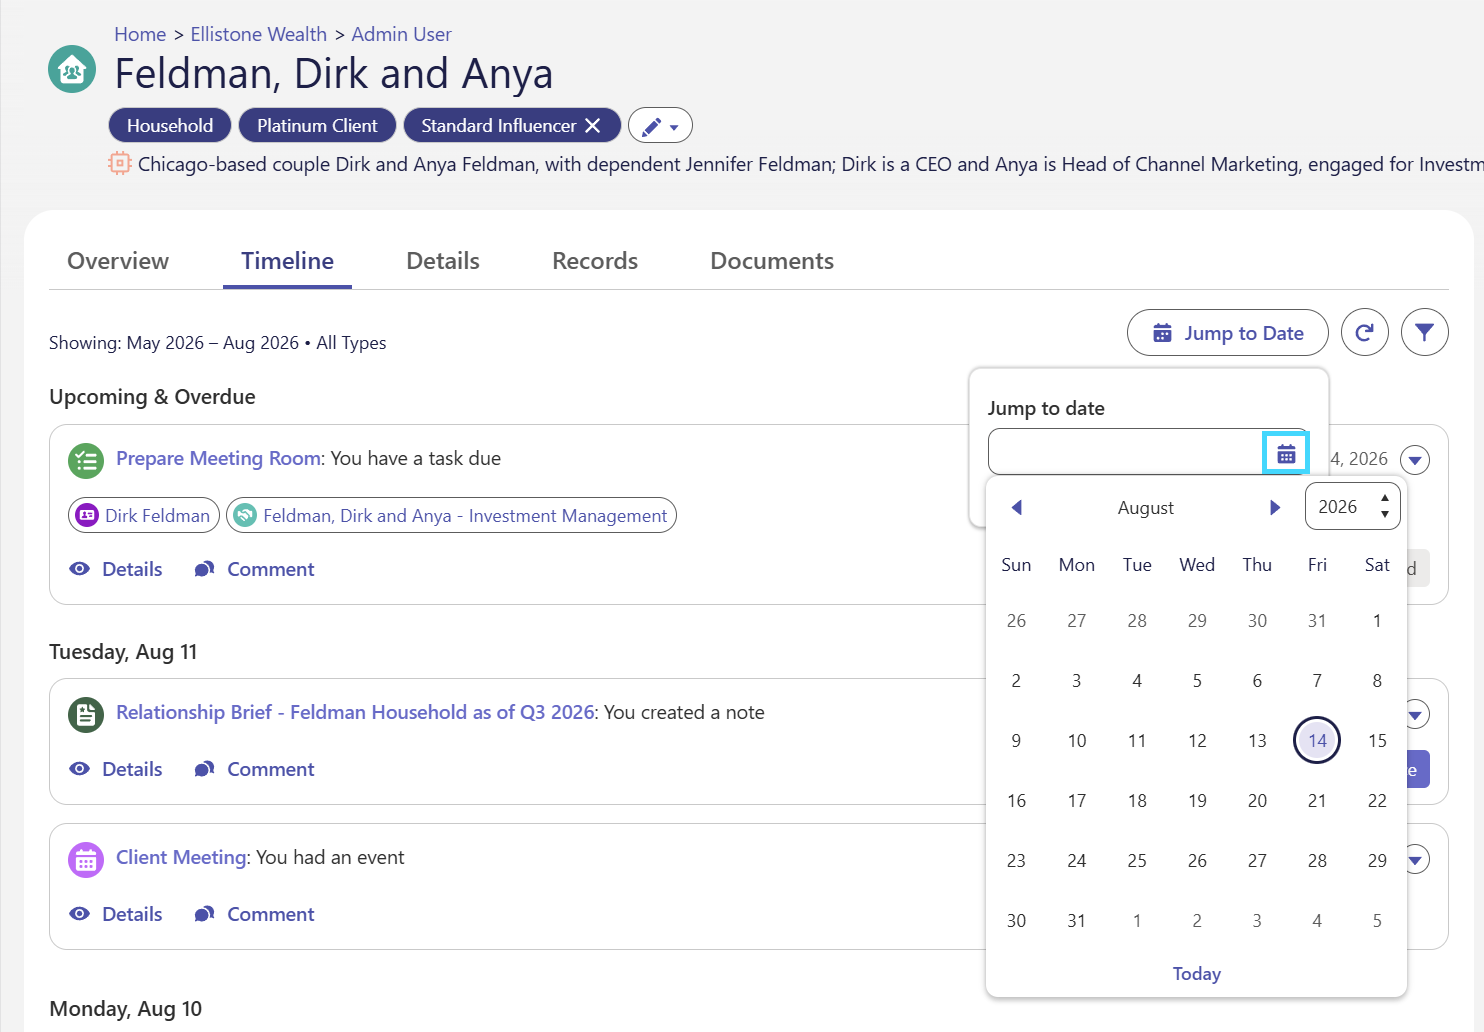Select the Platinum Client tag
The width and height of the screenshot is (1484, 1032).
317,126
